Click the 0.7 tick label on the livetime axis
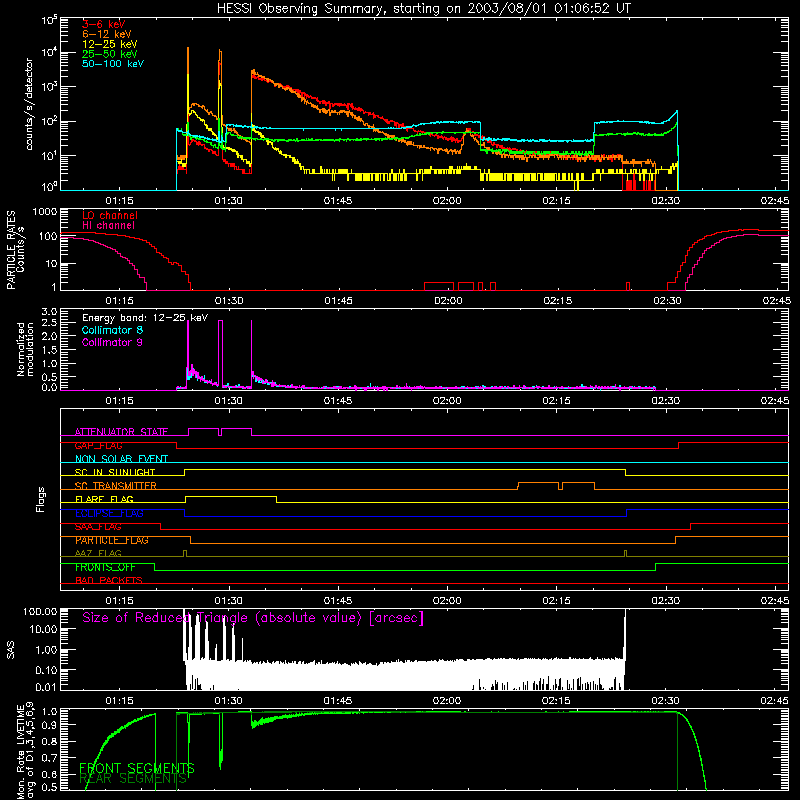This screenshot has height=800, width=800. point(49,757)
